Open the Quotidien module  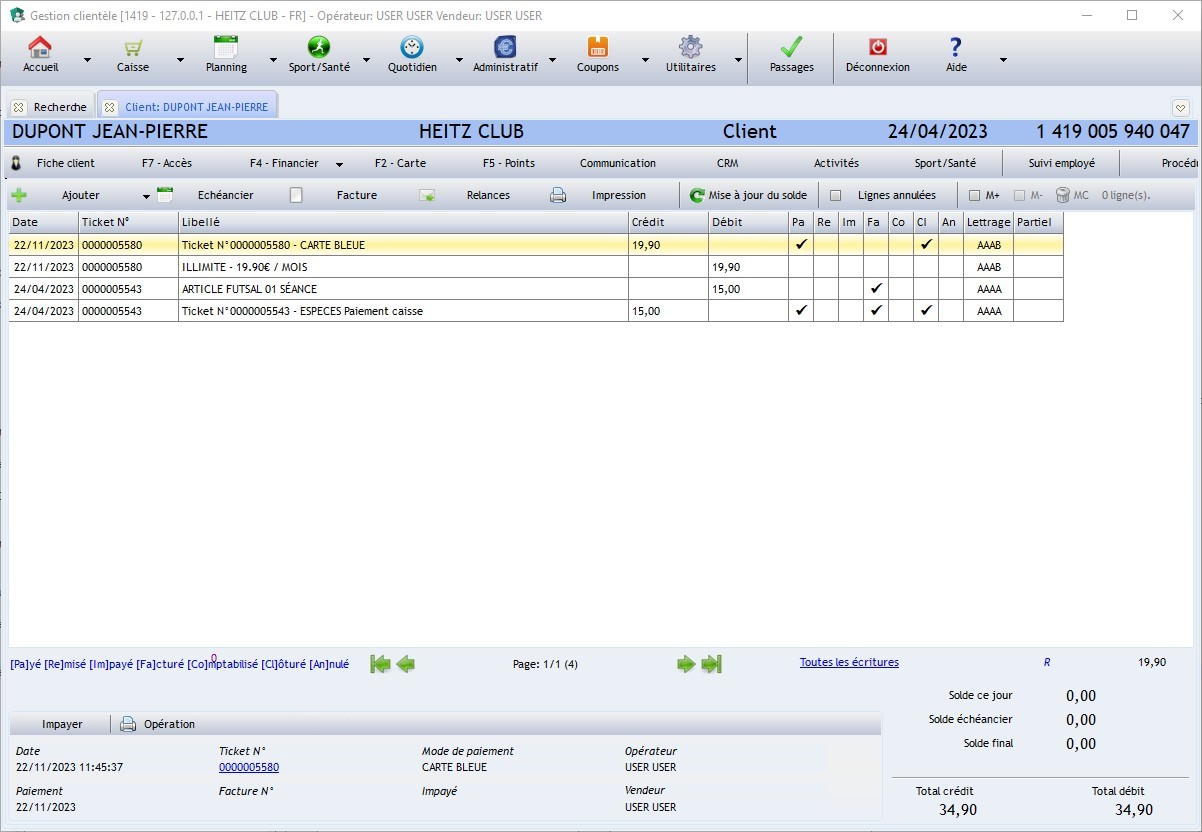click(x=412, y=55)
